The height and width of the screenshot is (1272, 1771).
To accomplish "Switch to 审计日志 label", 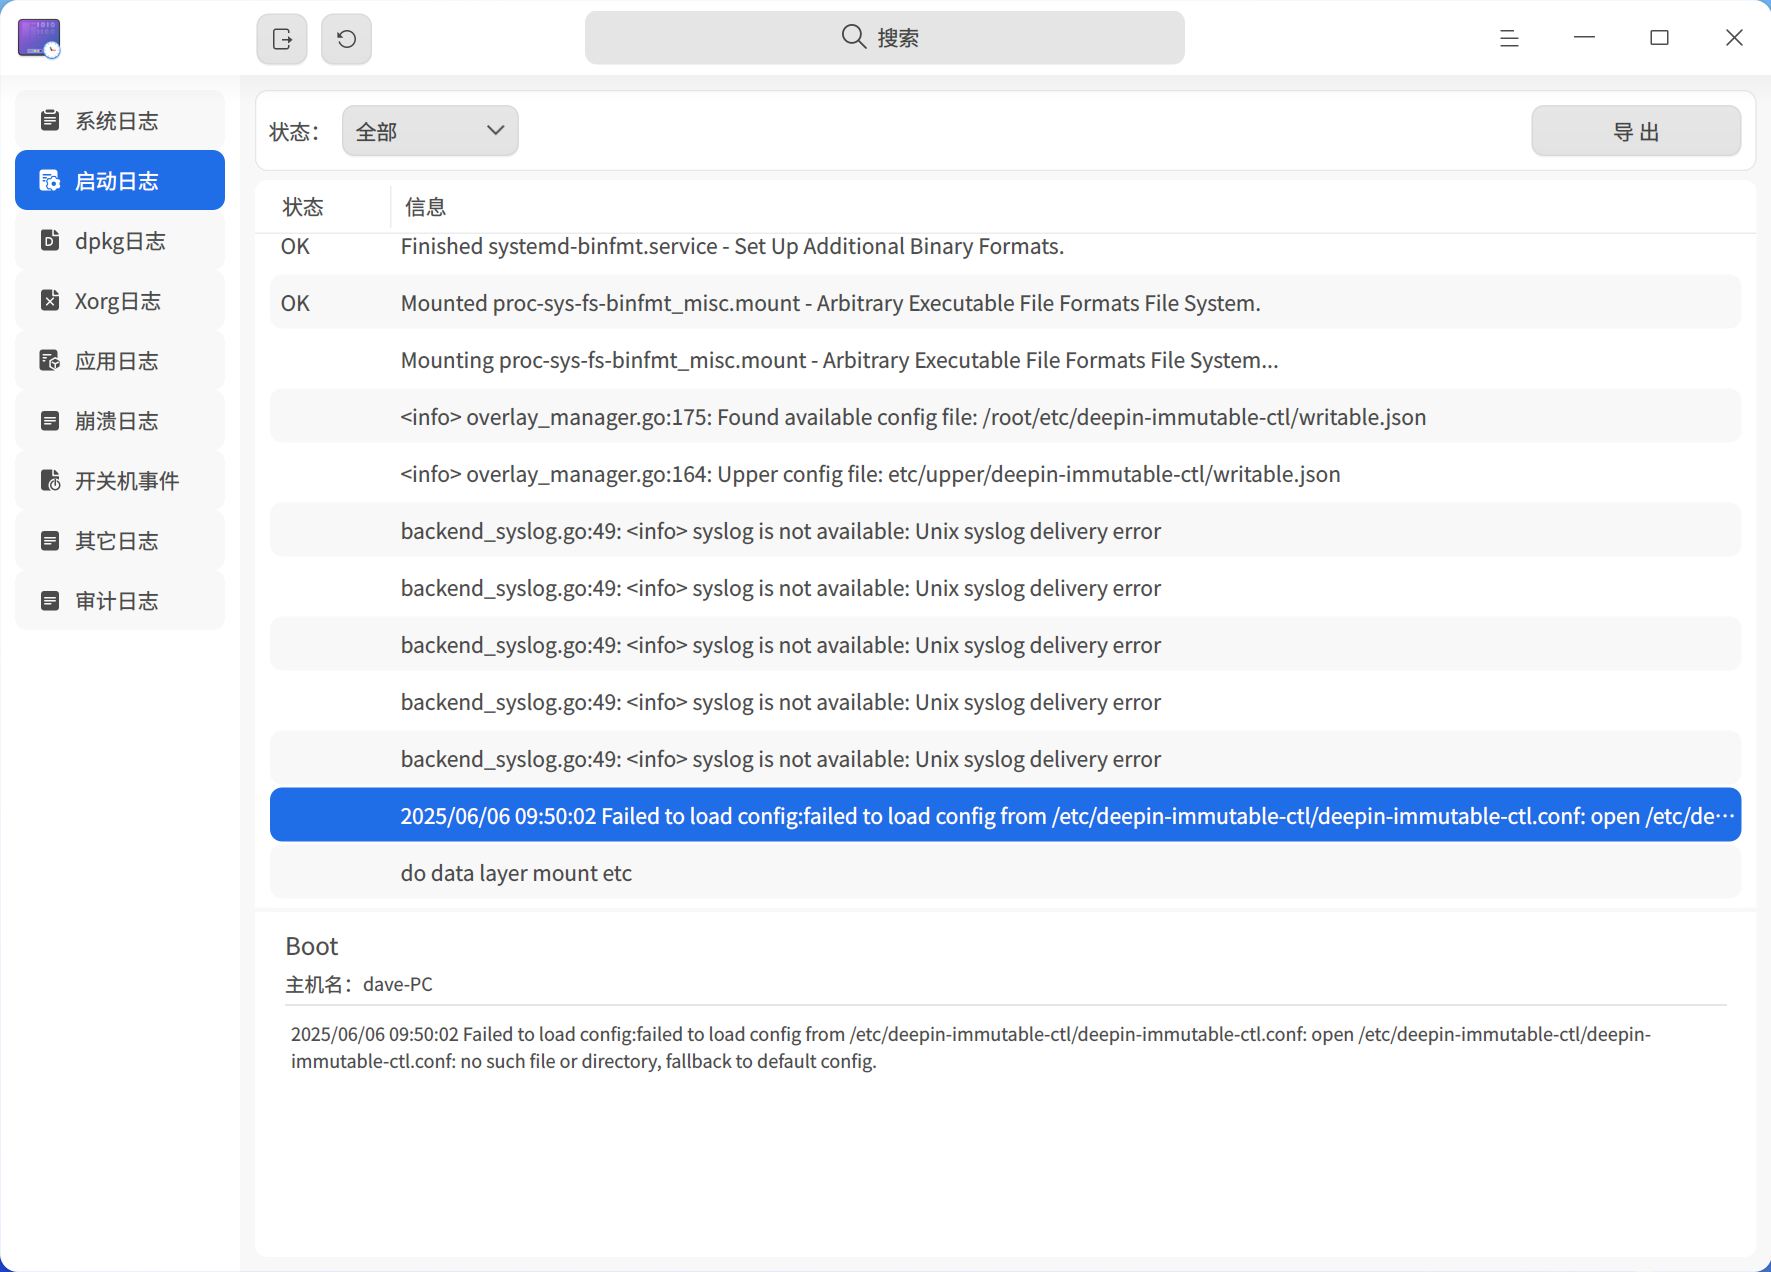I will pyautogui.click(x=117, y=601).
